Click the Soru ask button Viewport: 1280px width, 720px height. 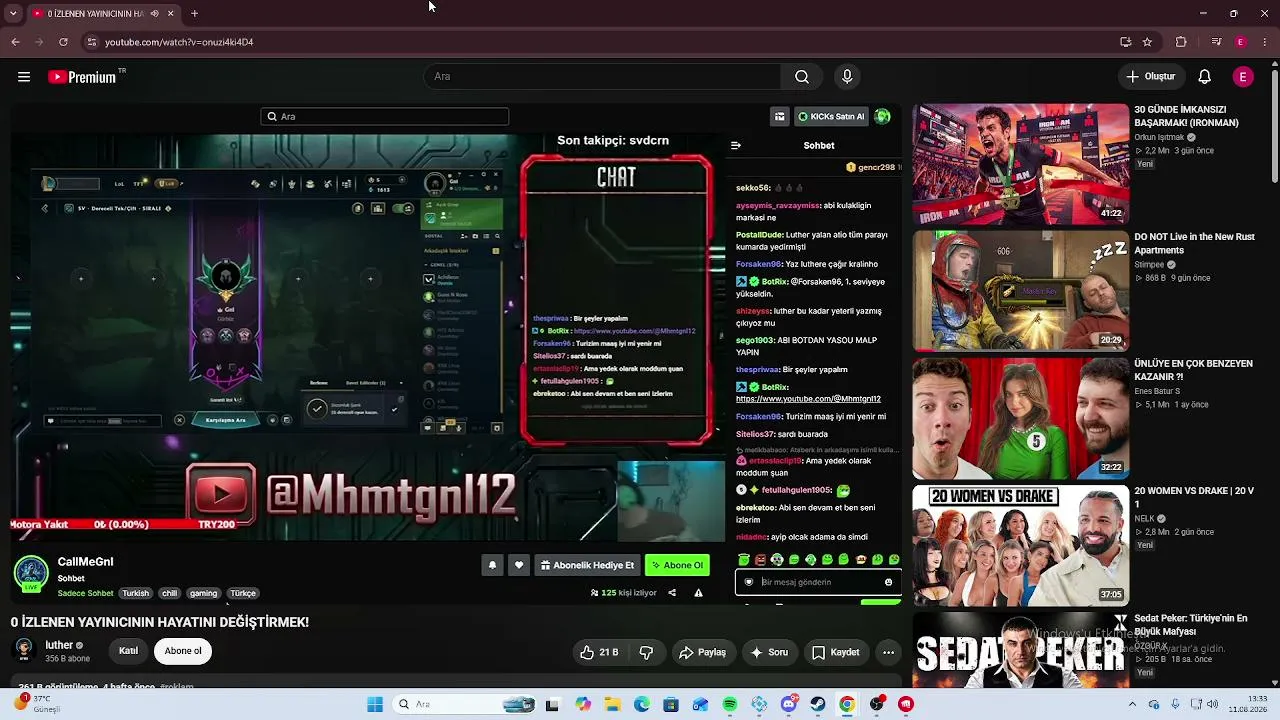(x=769, y=652)
